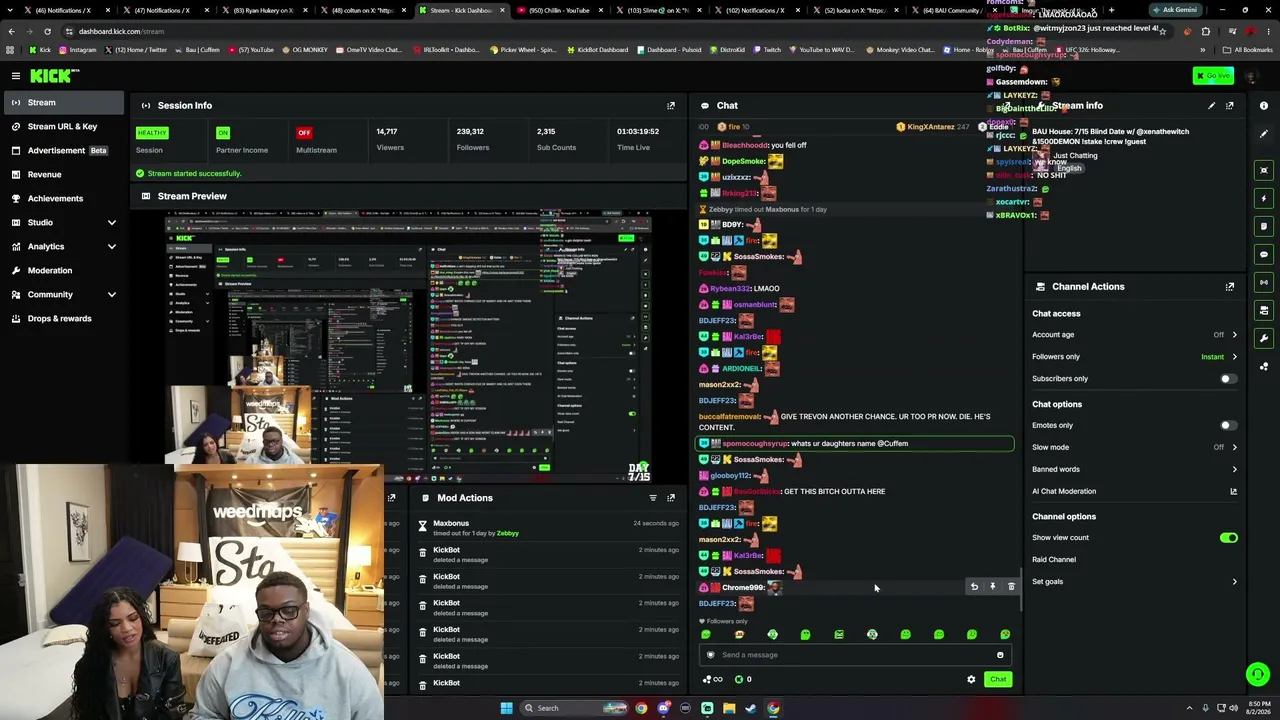Viewport: 1280px width, 720px height.
Task: Click Ask Gemini button in browser
Action: coord(1174,10)
